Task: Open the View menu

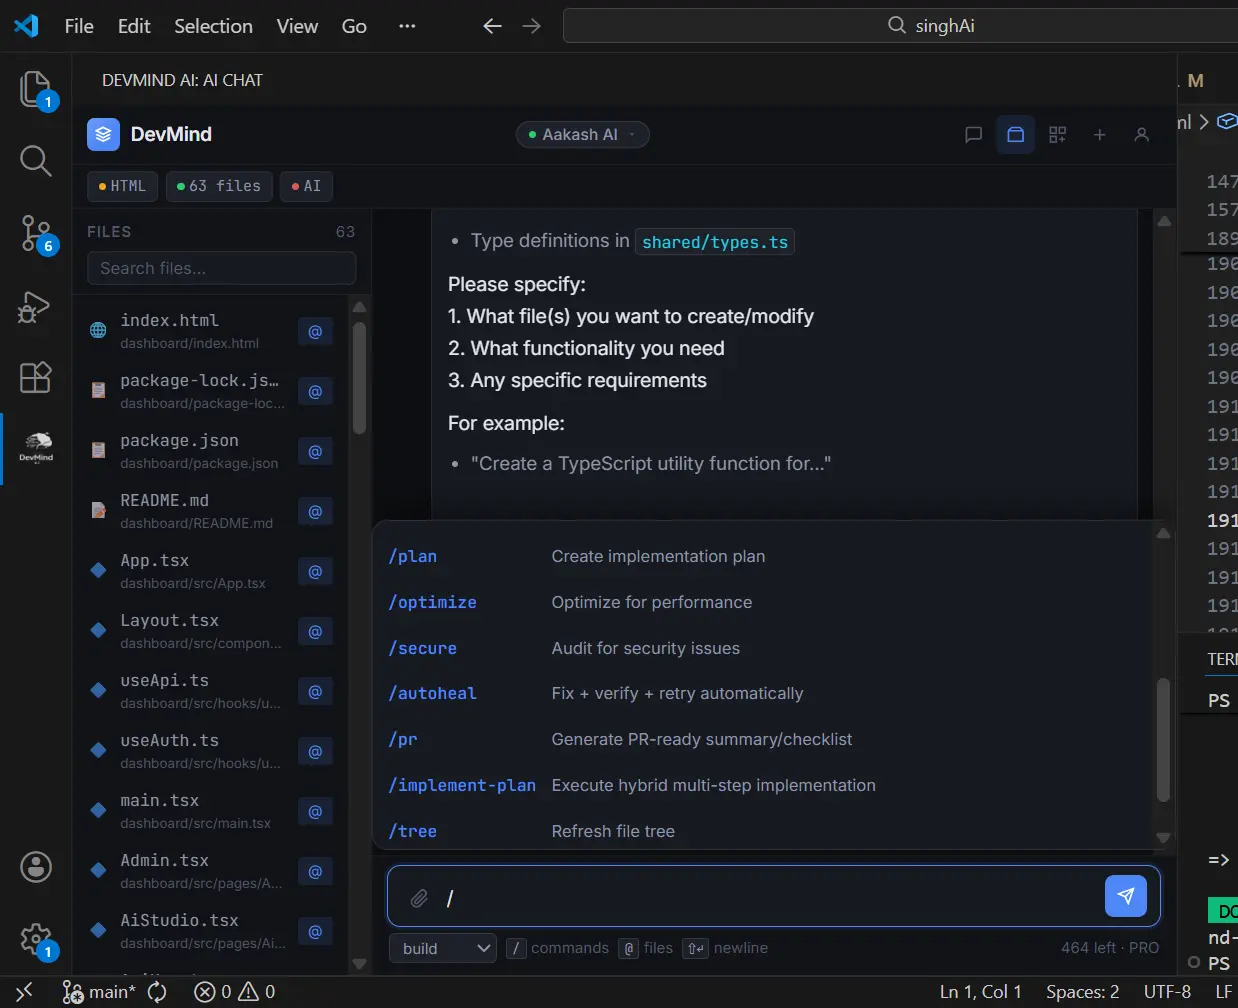Action: click(x=297, y=26)
